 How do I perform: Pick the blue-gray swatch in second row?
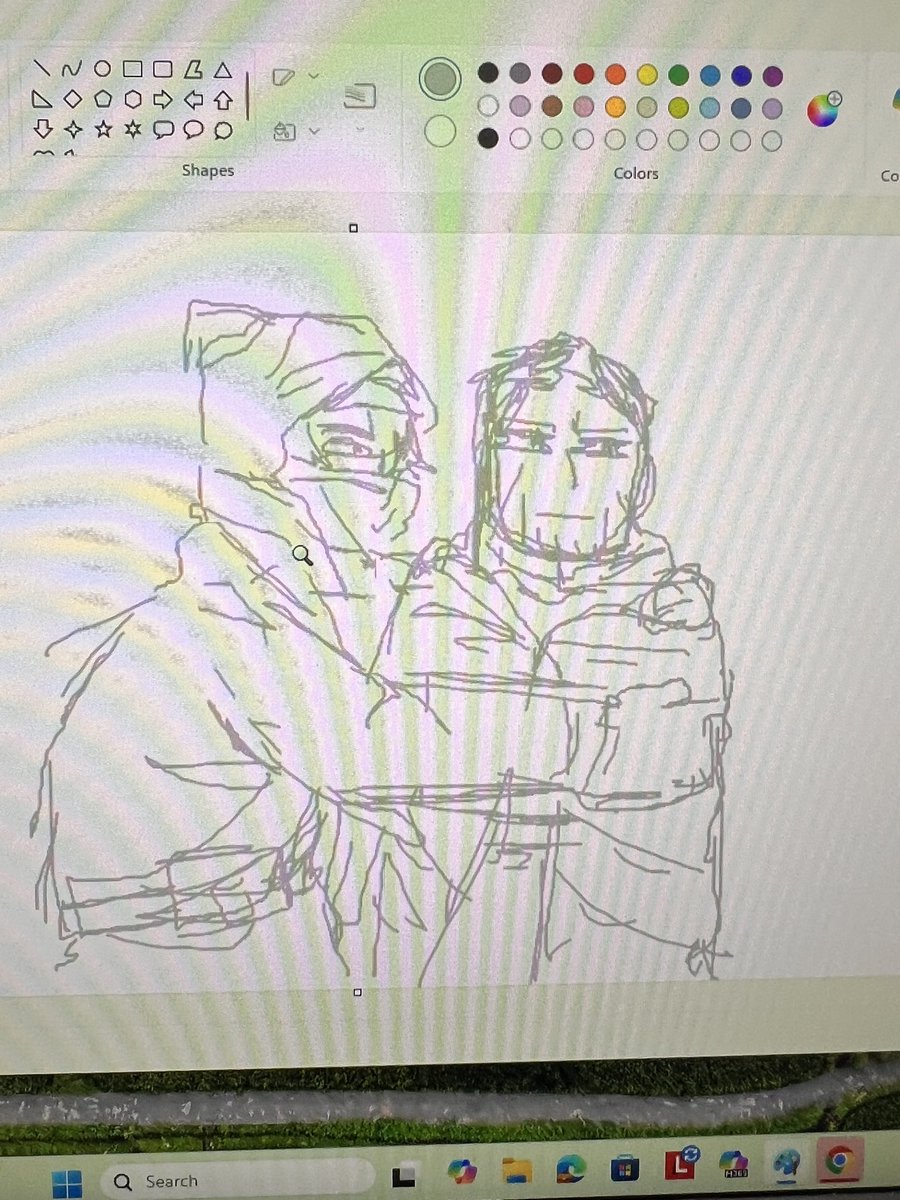741,108
